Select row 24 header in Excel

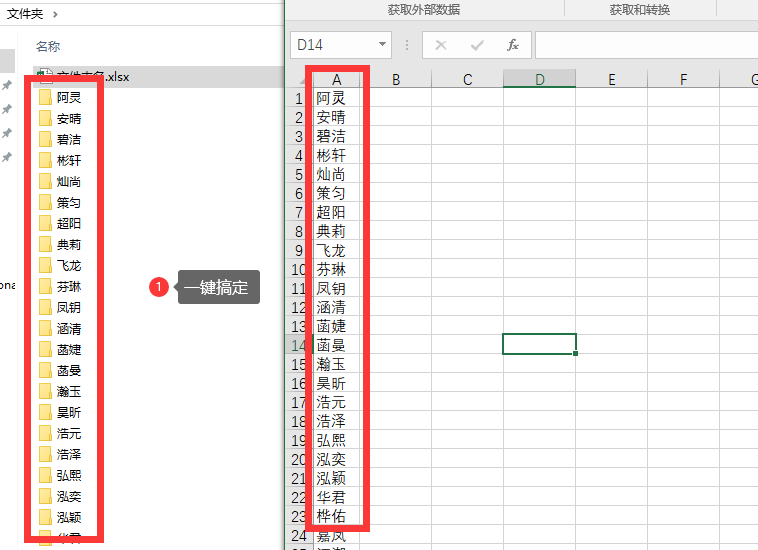(299, 536)
